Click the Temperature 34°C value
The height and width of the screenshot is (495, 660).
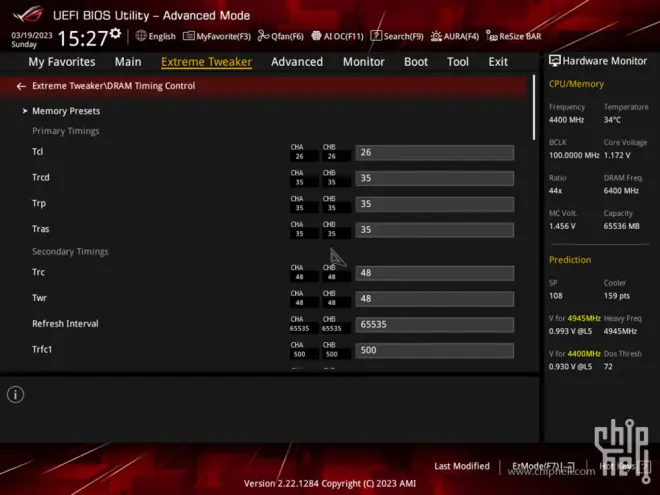pos(612,120)
